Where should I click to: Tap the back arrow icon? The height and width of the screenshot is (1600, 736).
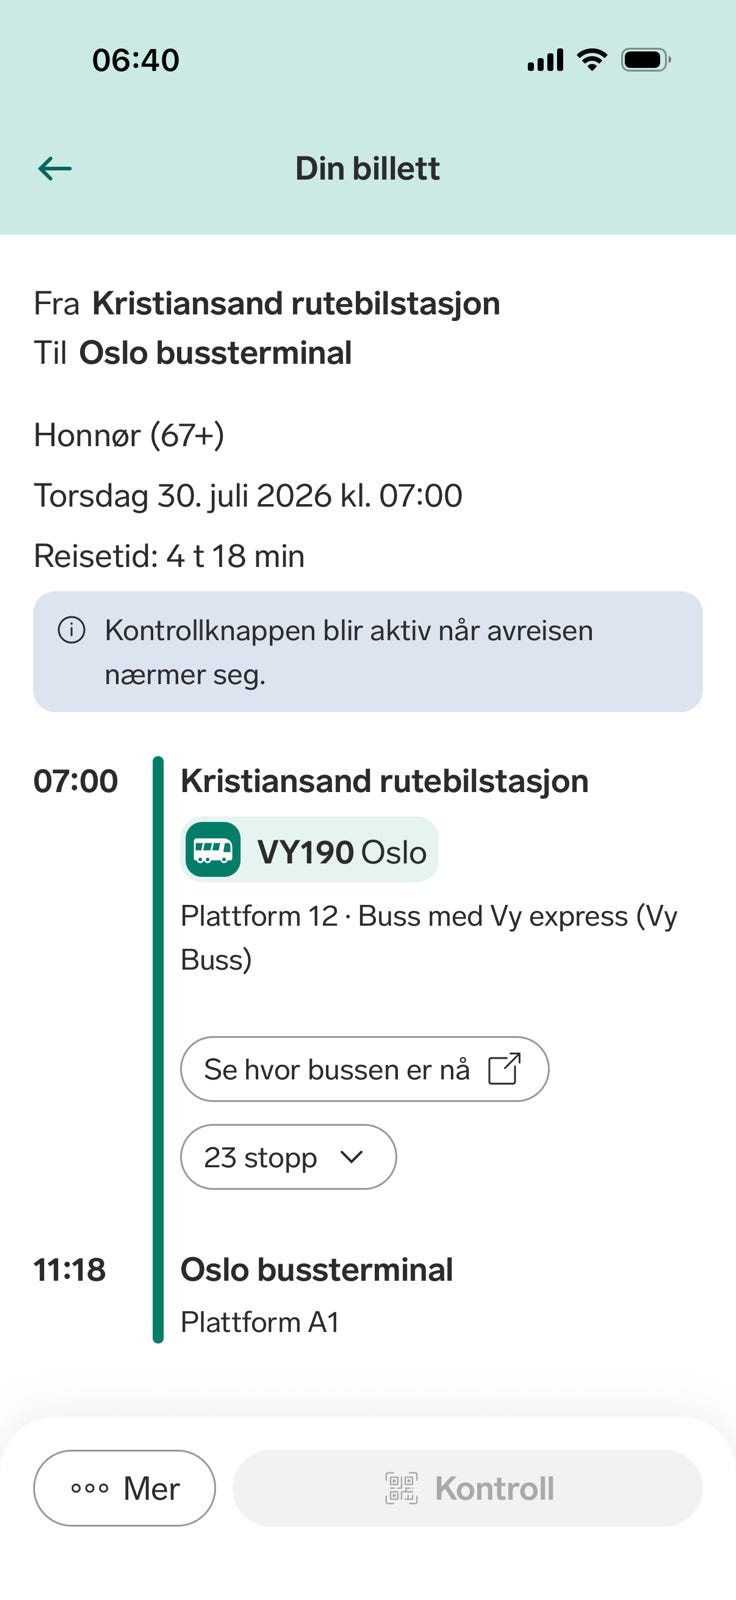pyautogui.click(x=55, y=168)
